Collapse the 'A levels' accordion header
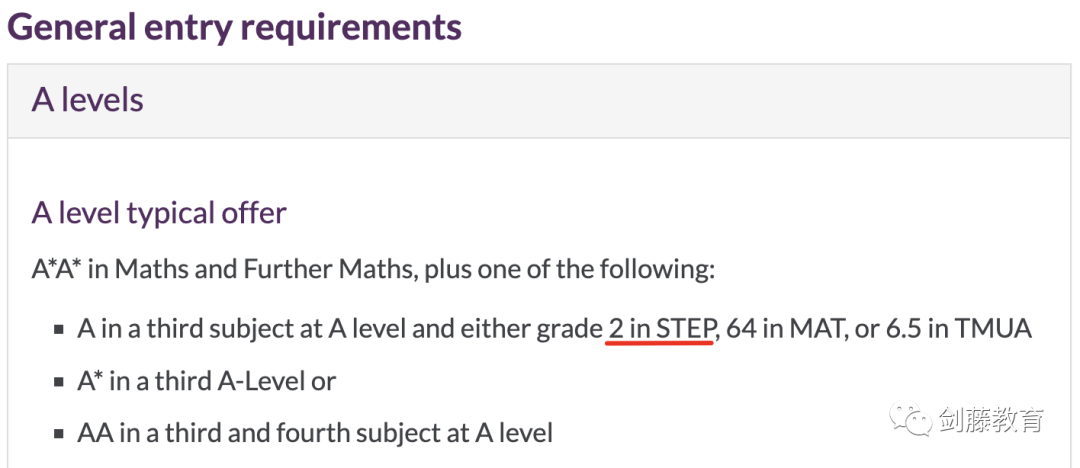 click(539, 101)
